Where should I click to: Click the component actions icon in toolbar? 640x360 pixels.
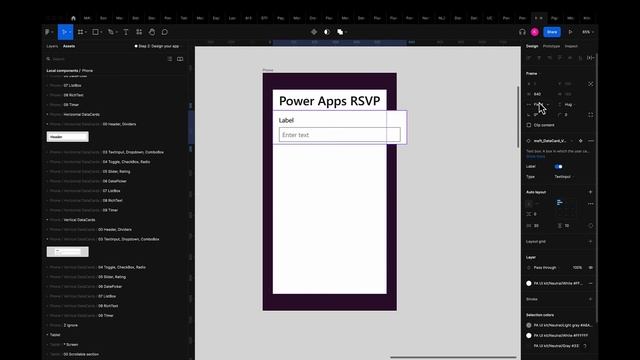tap(314, 32)
